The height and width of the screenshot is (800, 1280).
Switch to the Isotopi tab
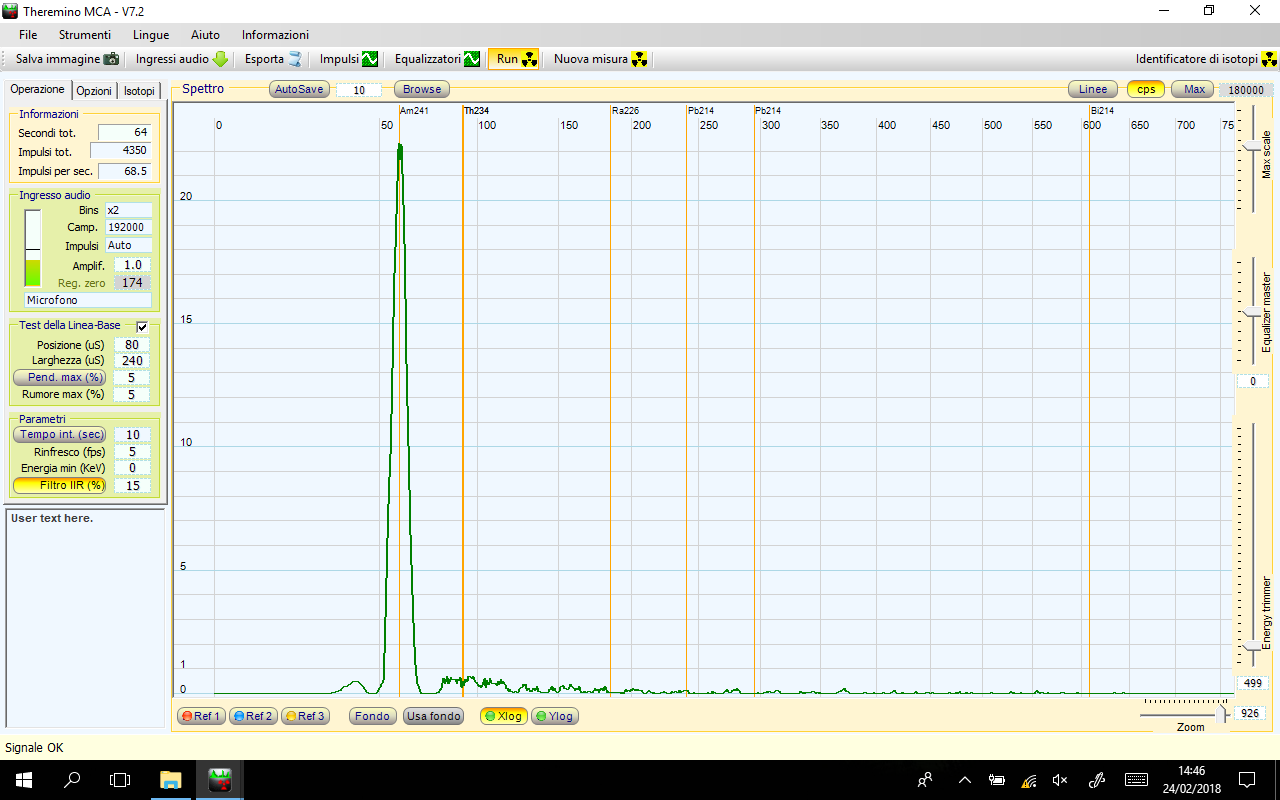click(x=139, y=90)
